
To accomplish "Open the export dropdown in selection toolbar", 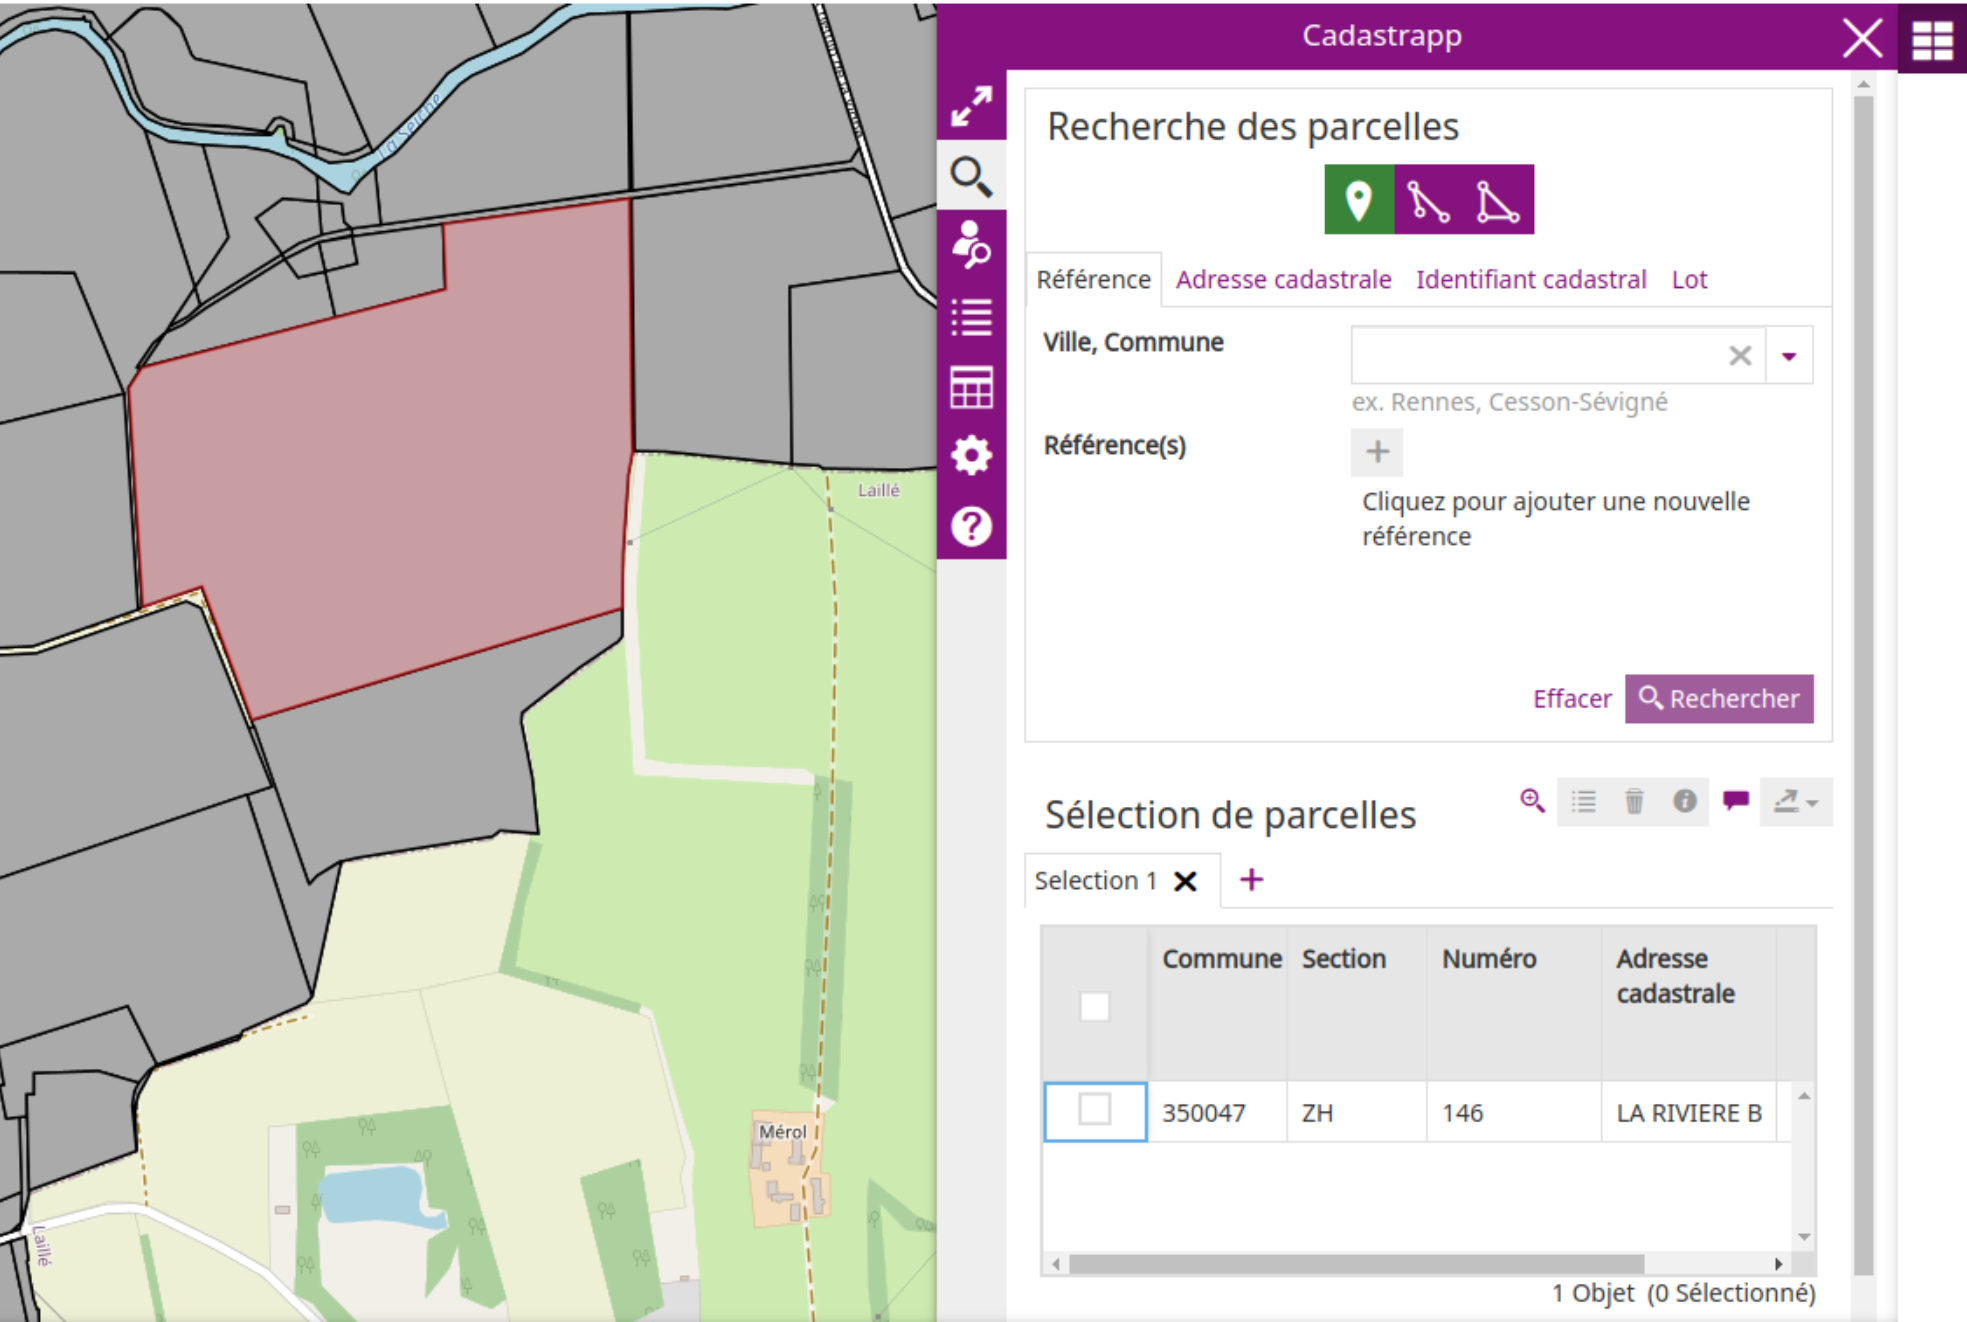I will (x=1796, y=801).
